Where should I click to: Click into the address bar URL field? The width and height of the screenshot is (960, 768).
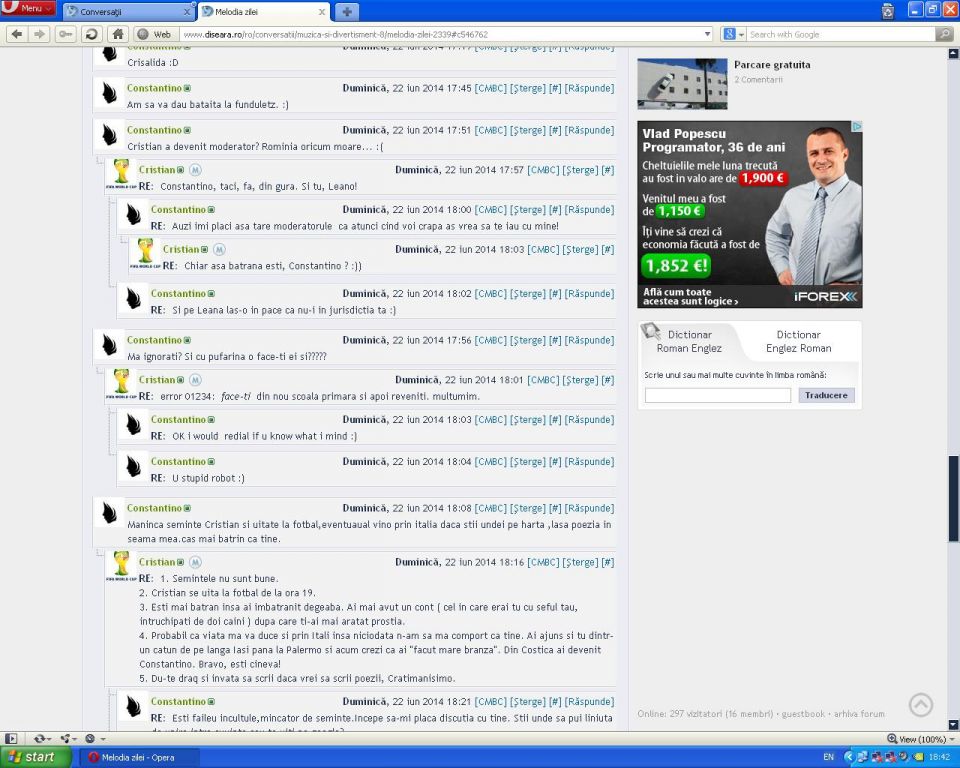(x=441, y=34)
